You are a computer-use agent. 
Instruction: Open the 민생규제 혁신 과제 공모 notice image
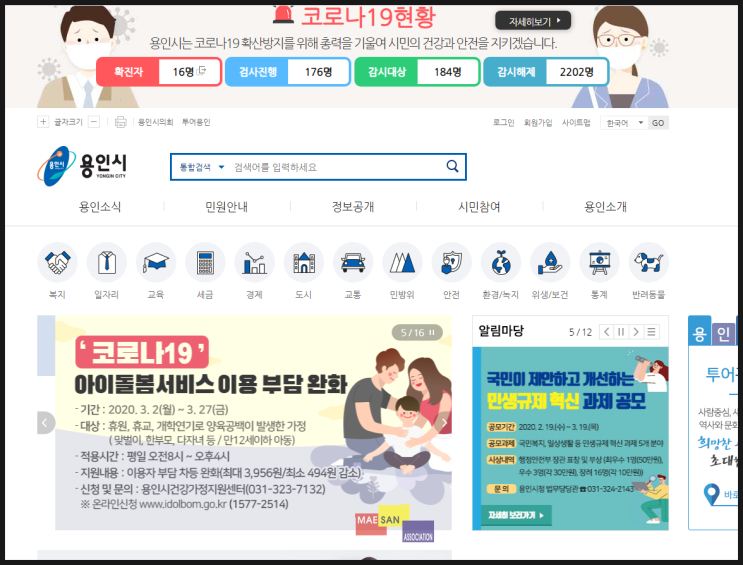coord(571,438)
